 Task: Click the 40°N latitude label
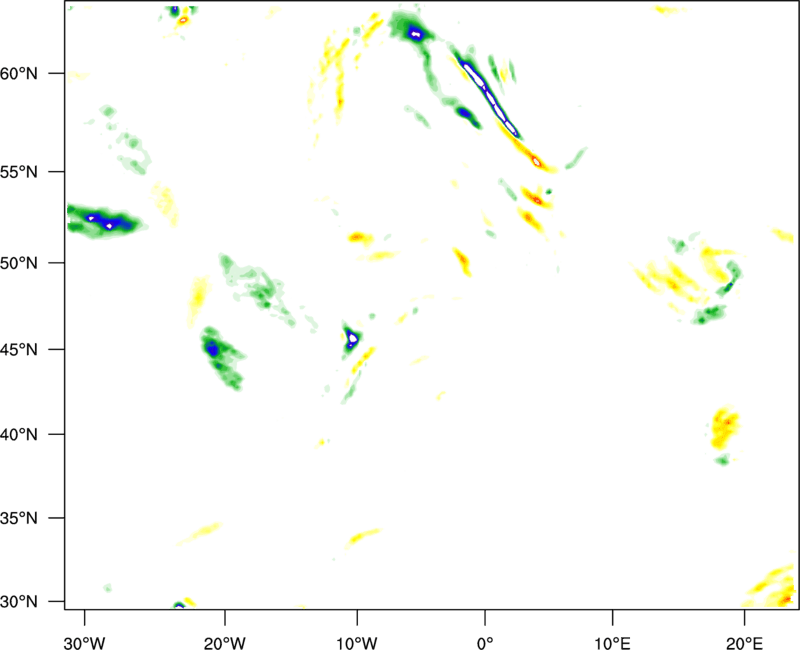[x=19, y=435]
